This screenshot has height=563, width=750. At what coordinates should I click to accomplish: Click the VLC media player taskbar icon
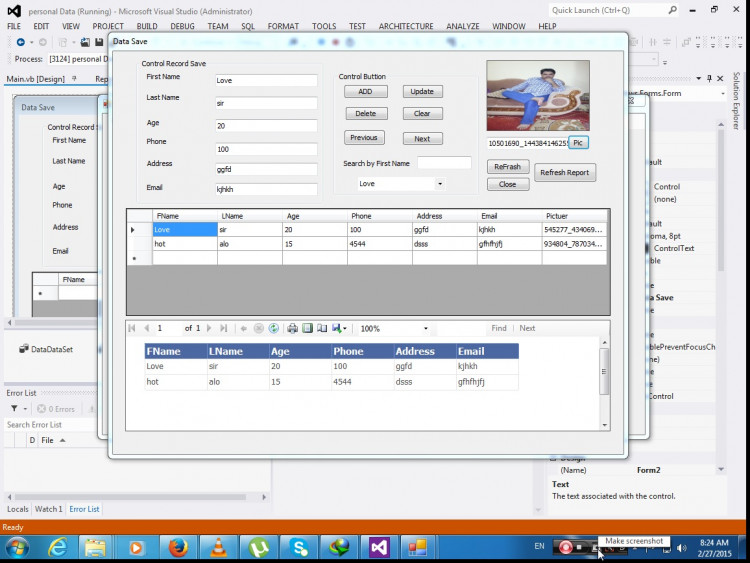click(218, 547)
